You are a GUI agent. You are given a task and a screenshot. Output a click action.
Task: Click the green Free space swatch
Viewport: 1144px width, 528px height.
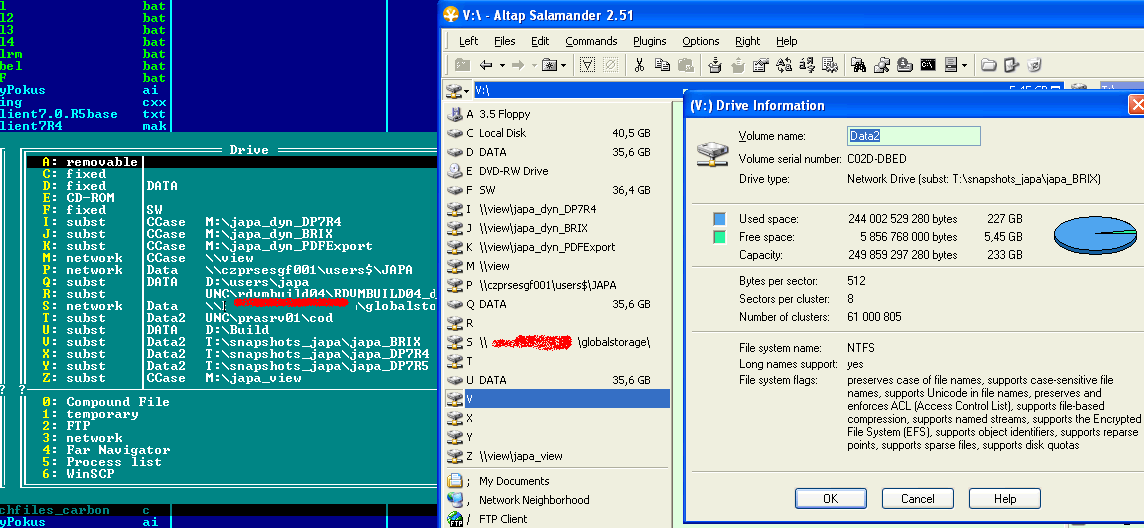point(720,237)
